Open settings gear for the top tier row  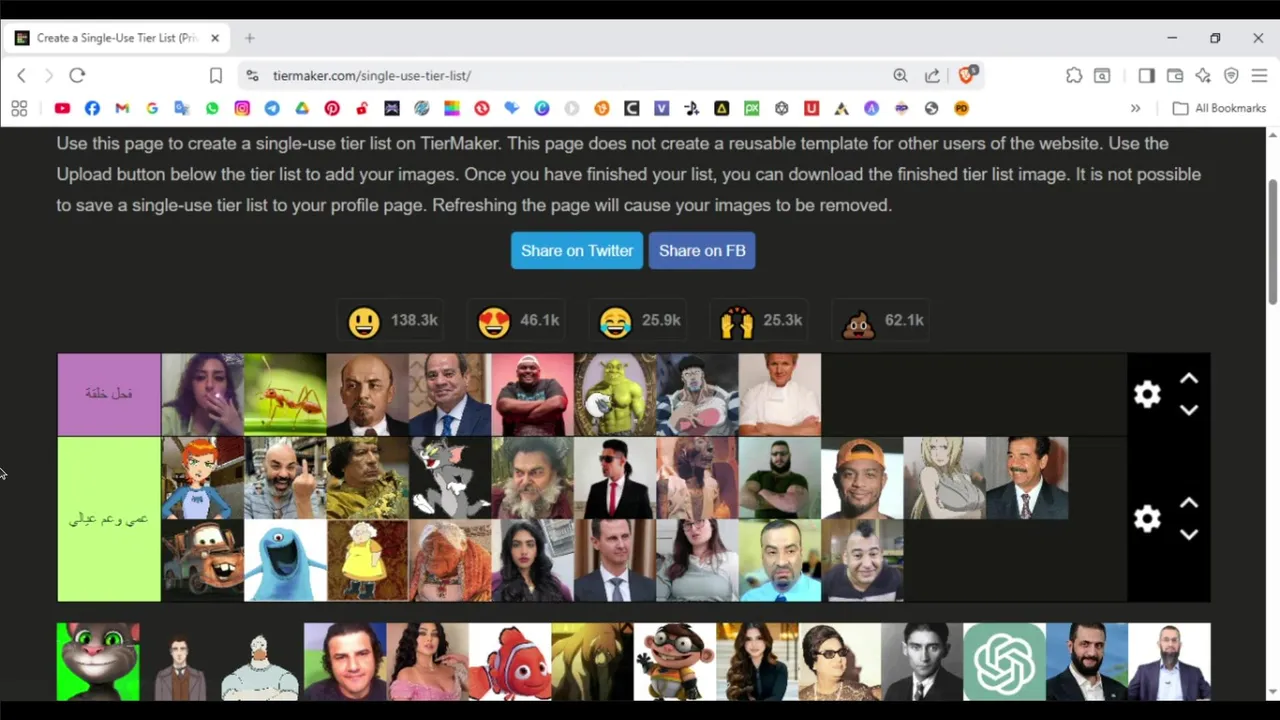tap(1147, 394)
